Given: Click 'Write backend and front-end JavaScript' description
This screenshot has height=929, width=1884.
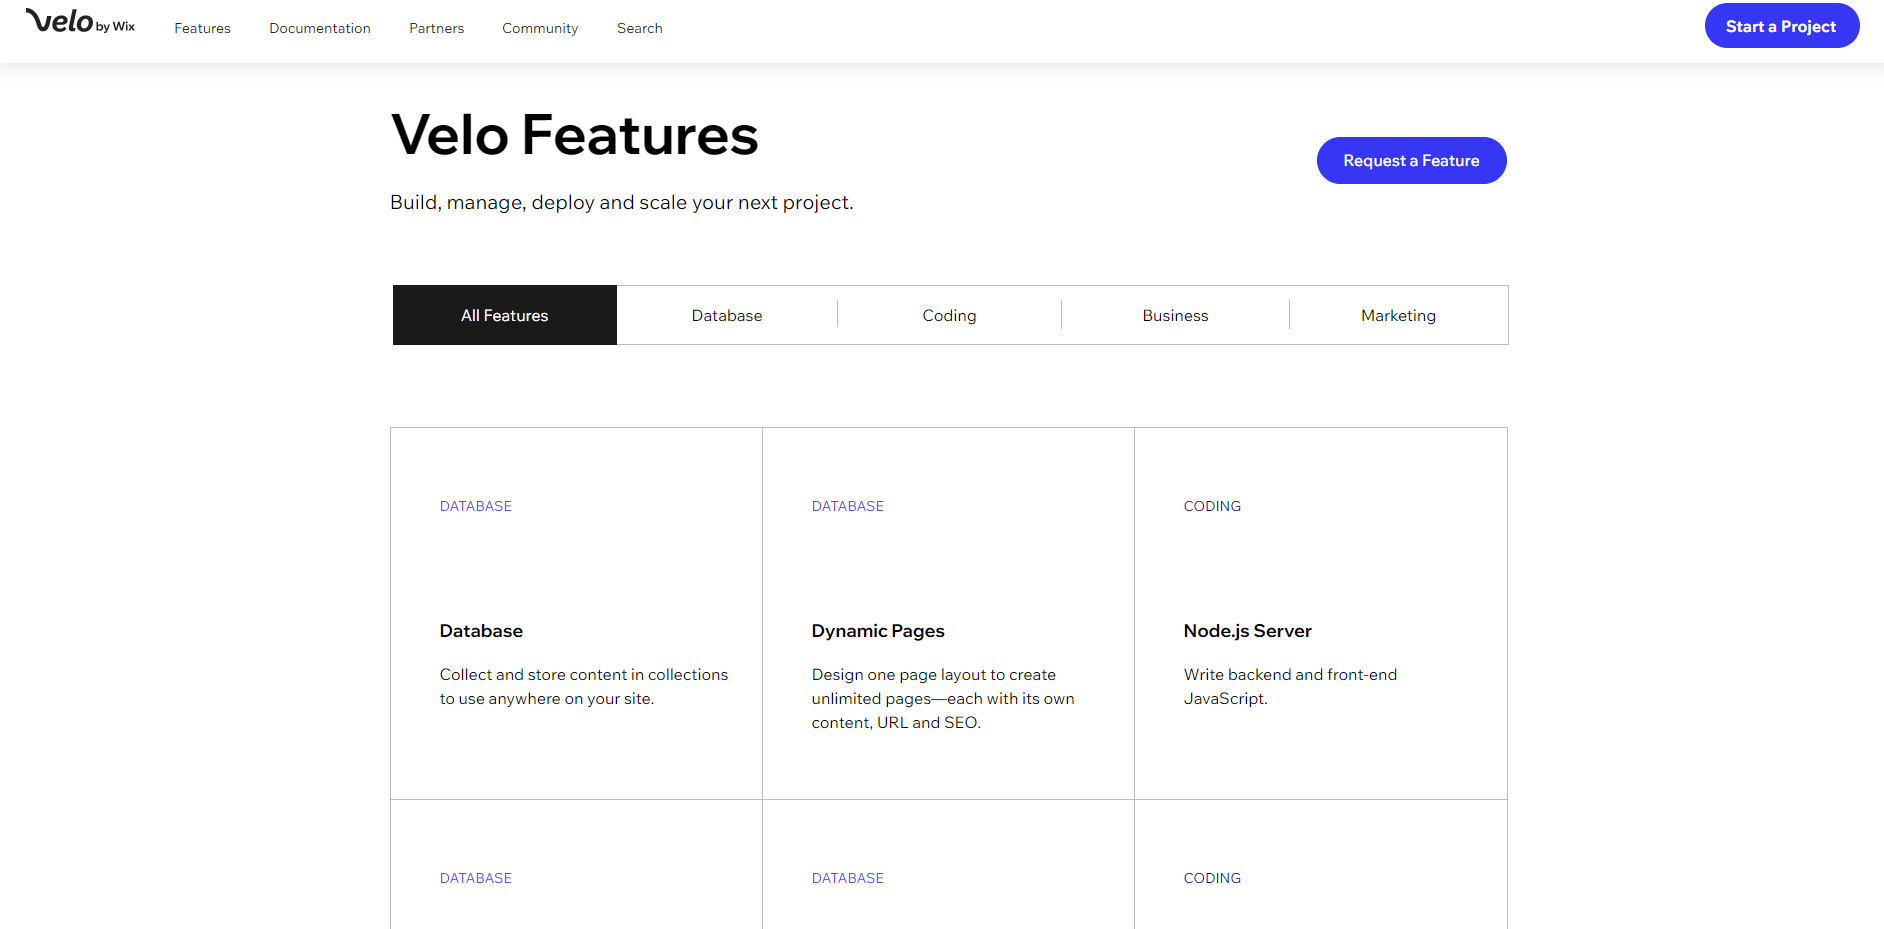Looking at the screenshot, I should pyautogui.click(x=1290, y=687).
